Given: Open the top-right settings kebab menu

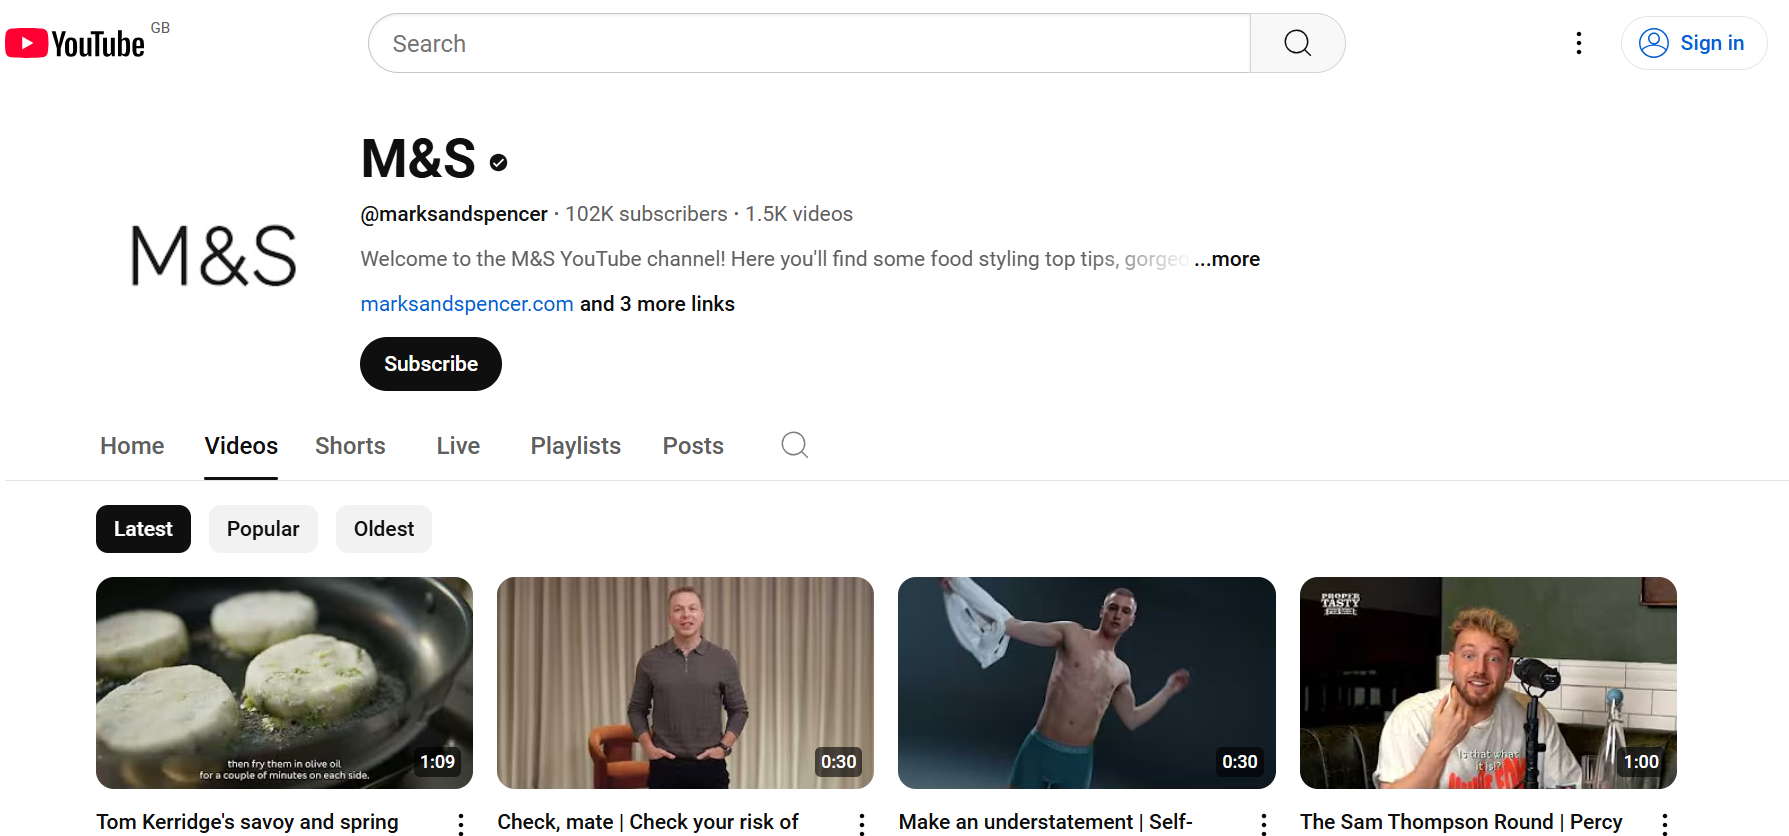Looking at the screenshot, I should pos(1578,43).
